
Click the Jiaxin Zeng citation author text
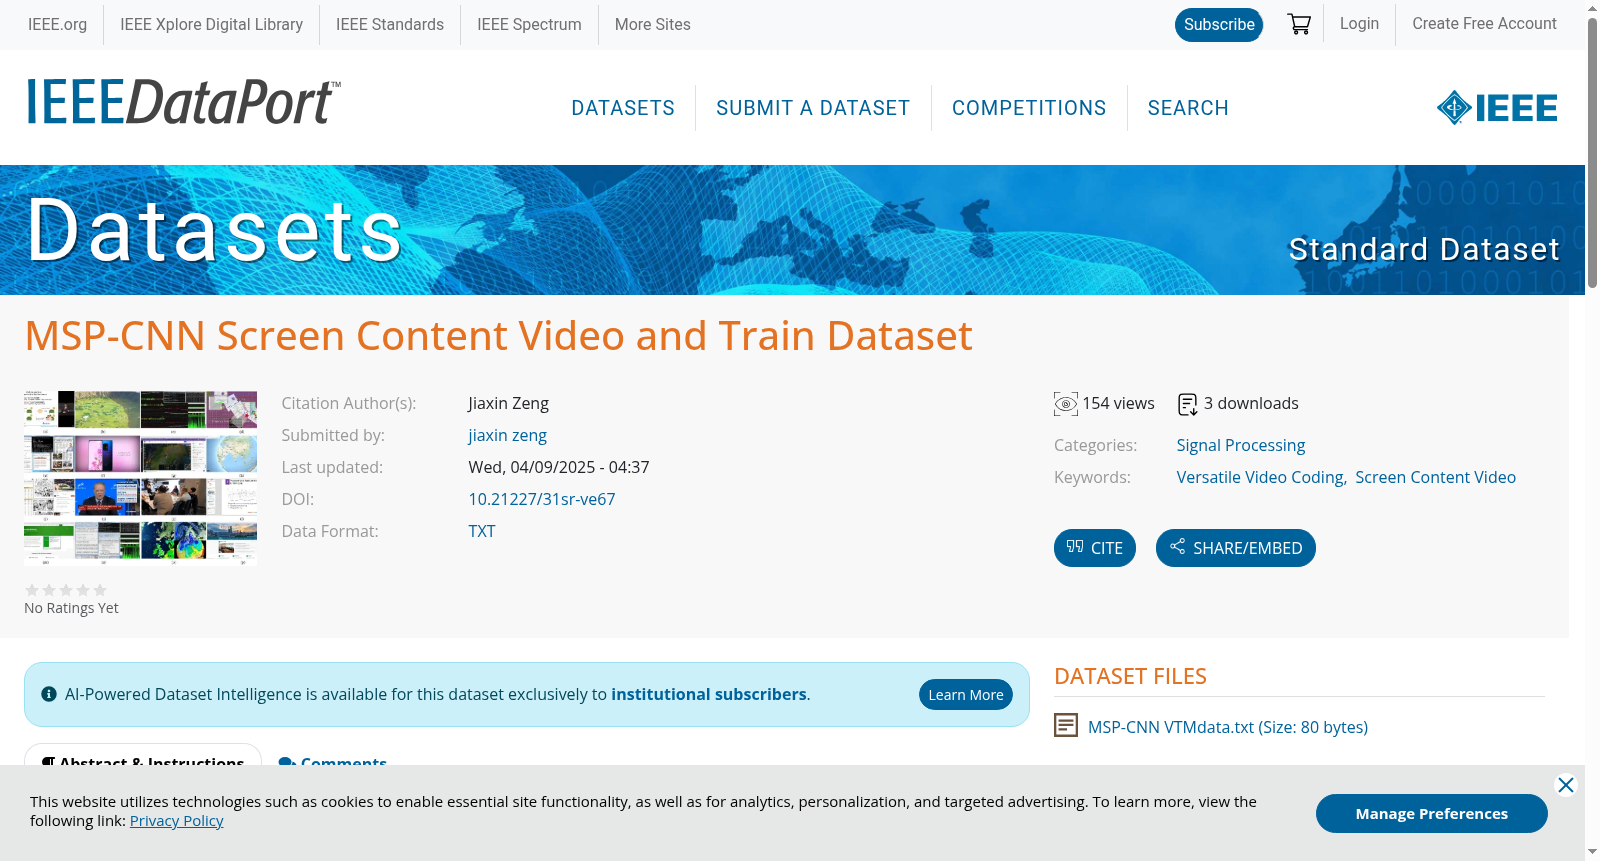tap(509, 404)
